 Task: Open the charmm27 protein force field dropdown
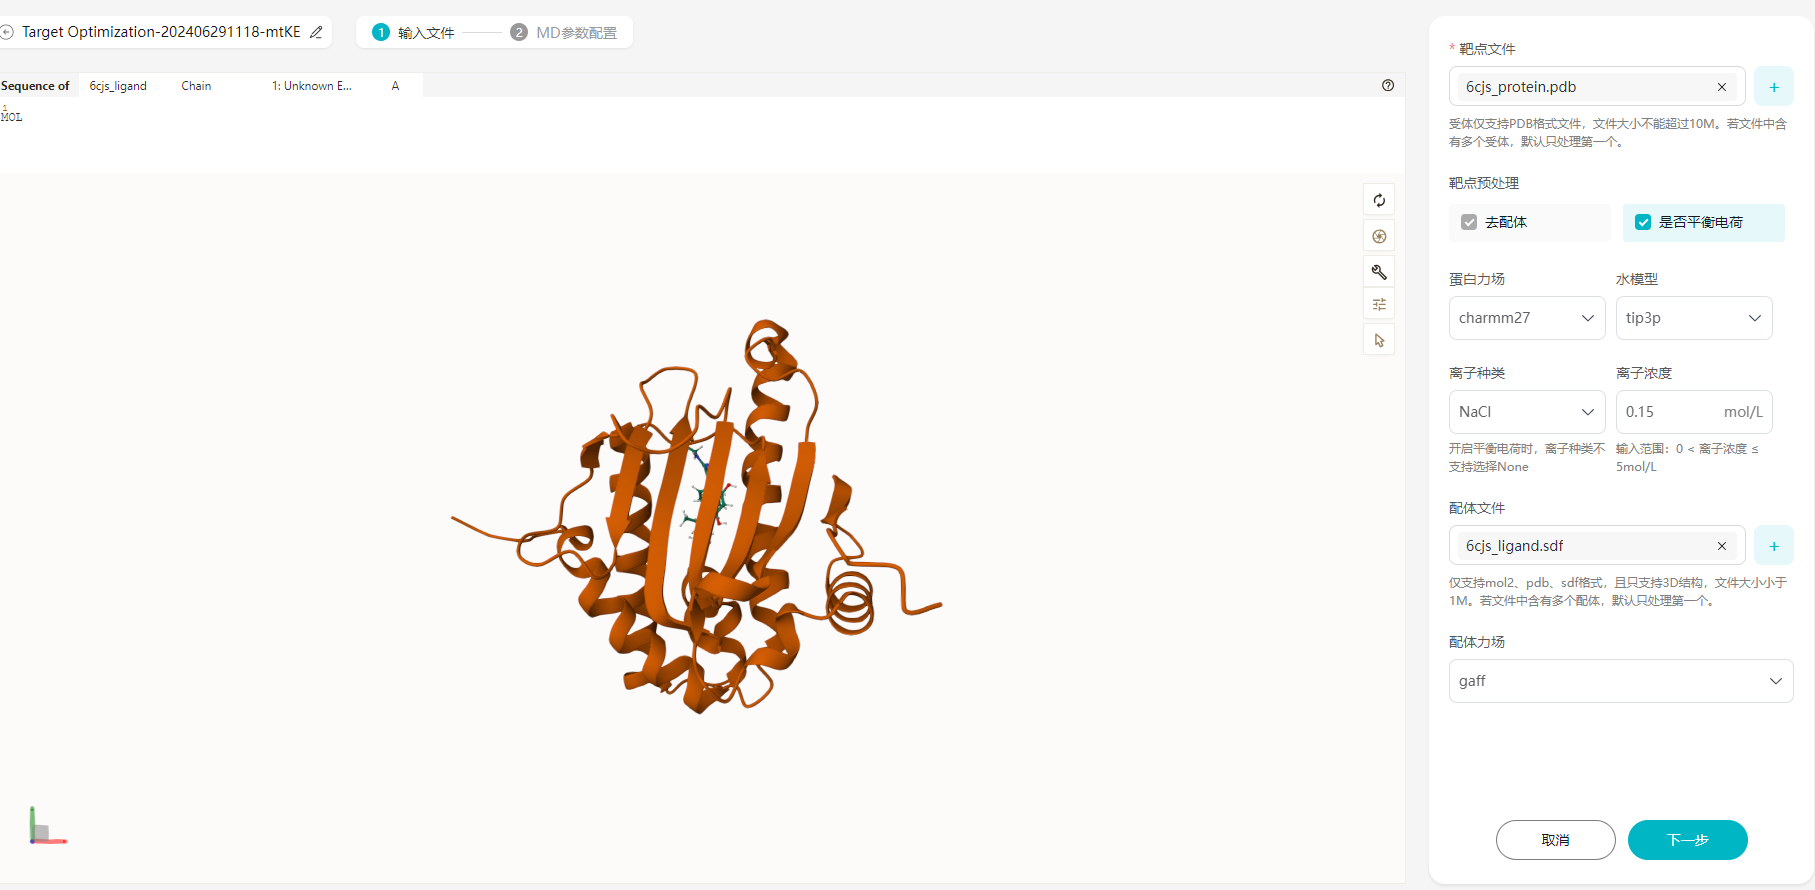point(1527,318)
